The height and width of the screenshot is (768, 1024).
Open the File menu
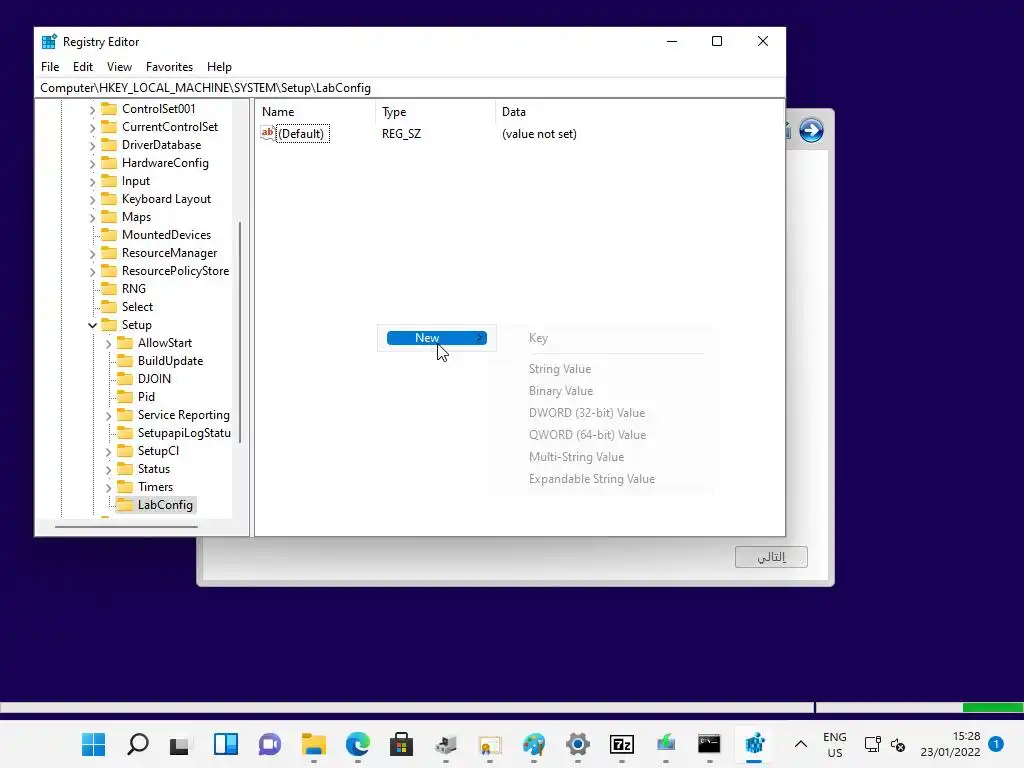(50, 67)
